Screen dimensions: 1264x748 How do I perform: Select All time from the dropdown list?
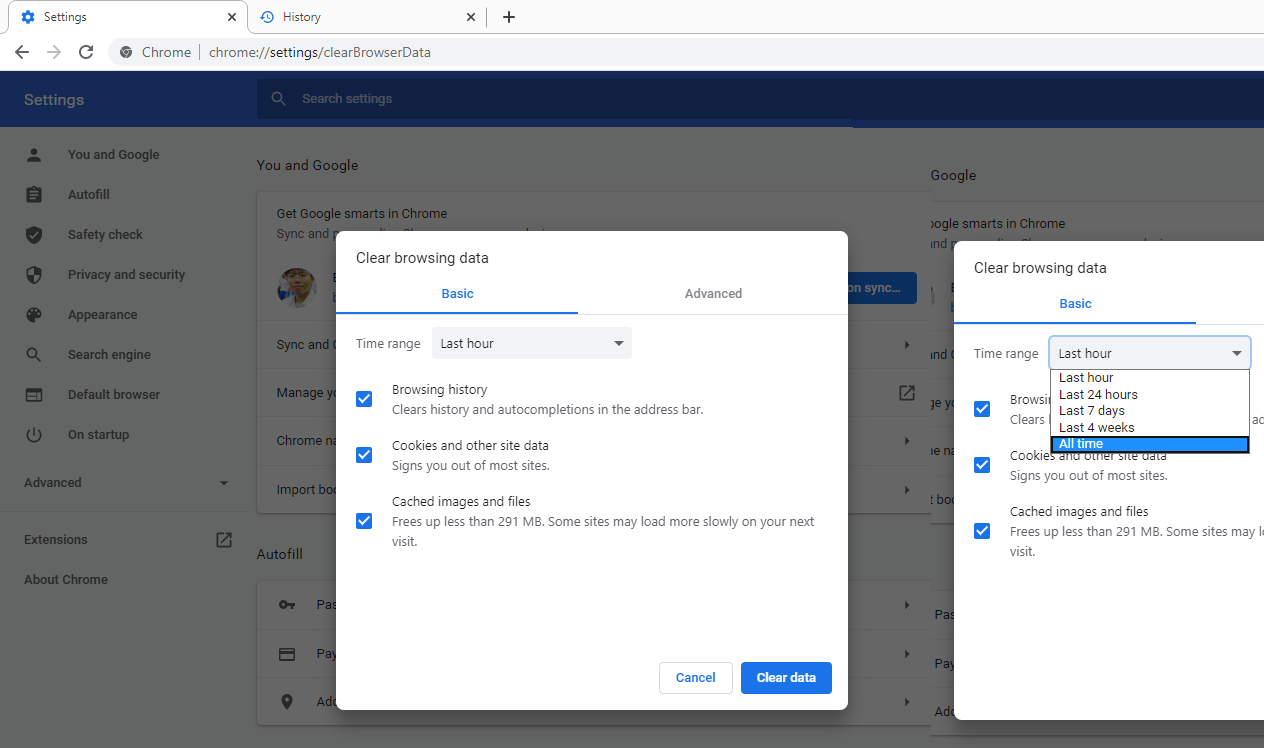click(x=1149, y=444)
